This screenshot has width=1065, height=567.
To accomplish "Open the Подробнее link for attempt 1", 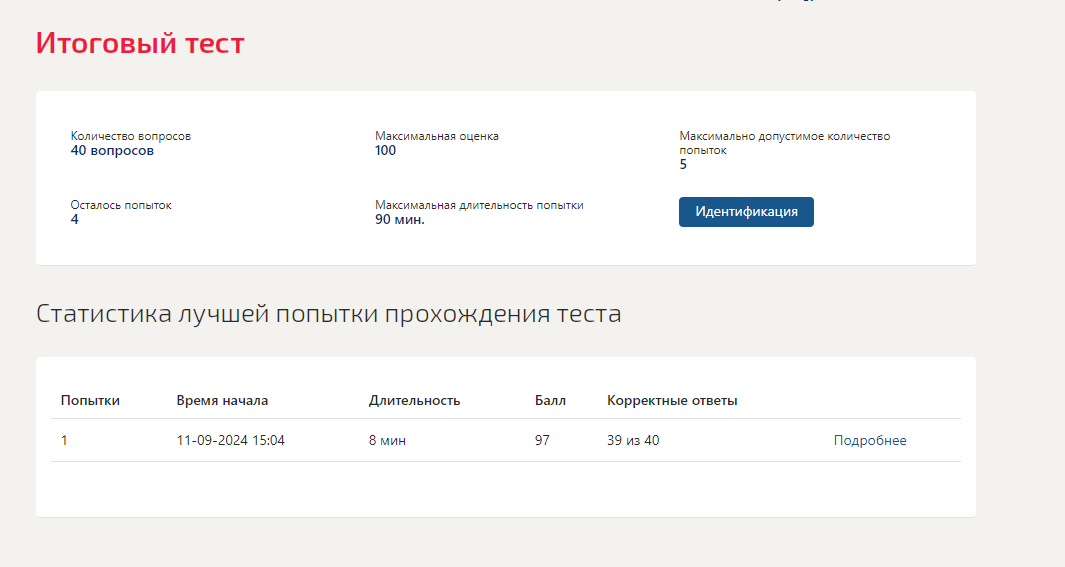I will (869, 441).
